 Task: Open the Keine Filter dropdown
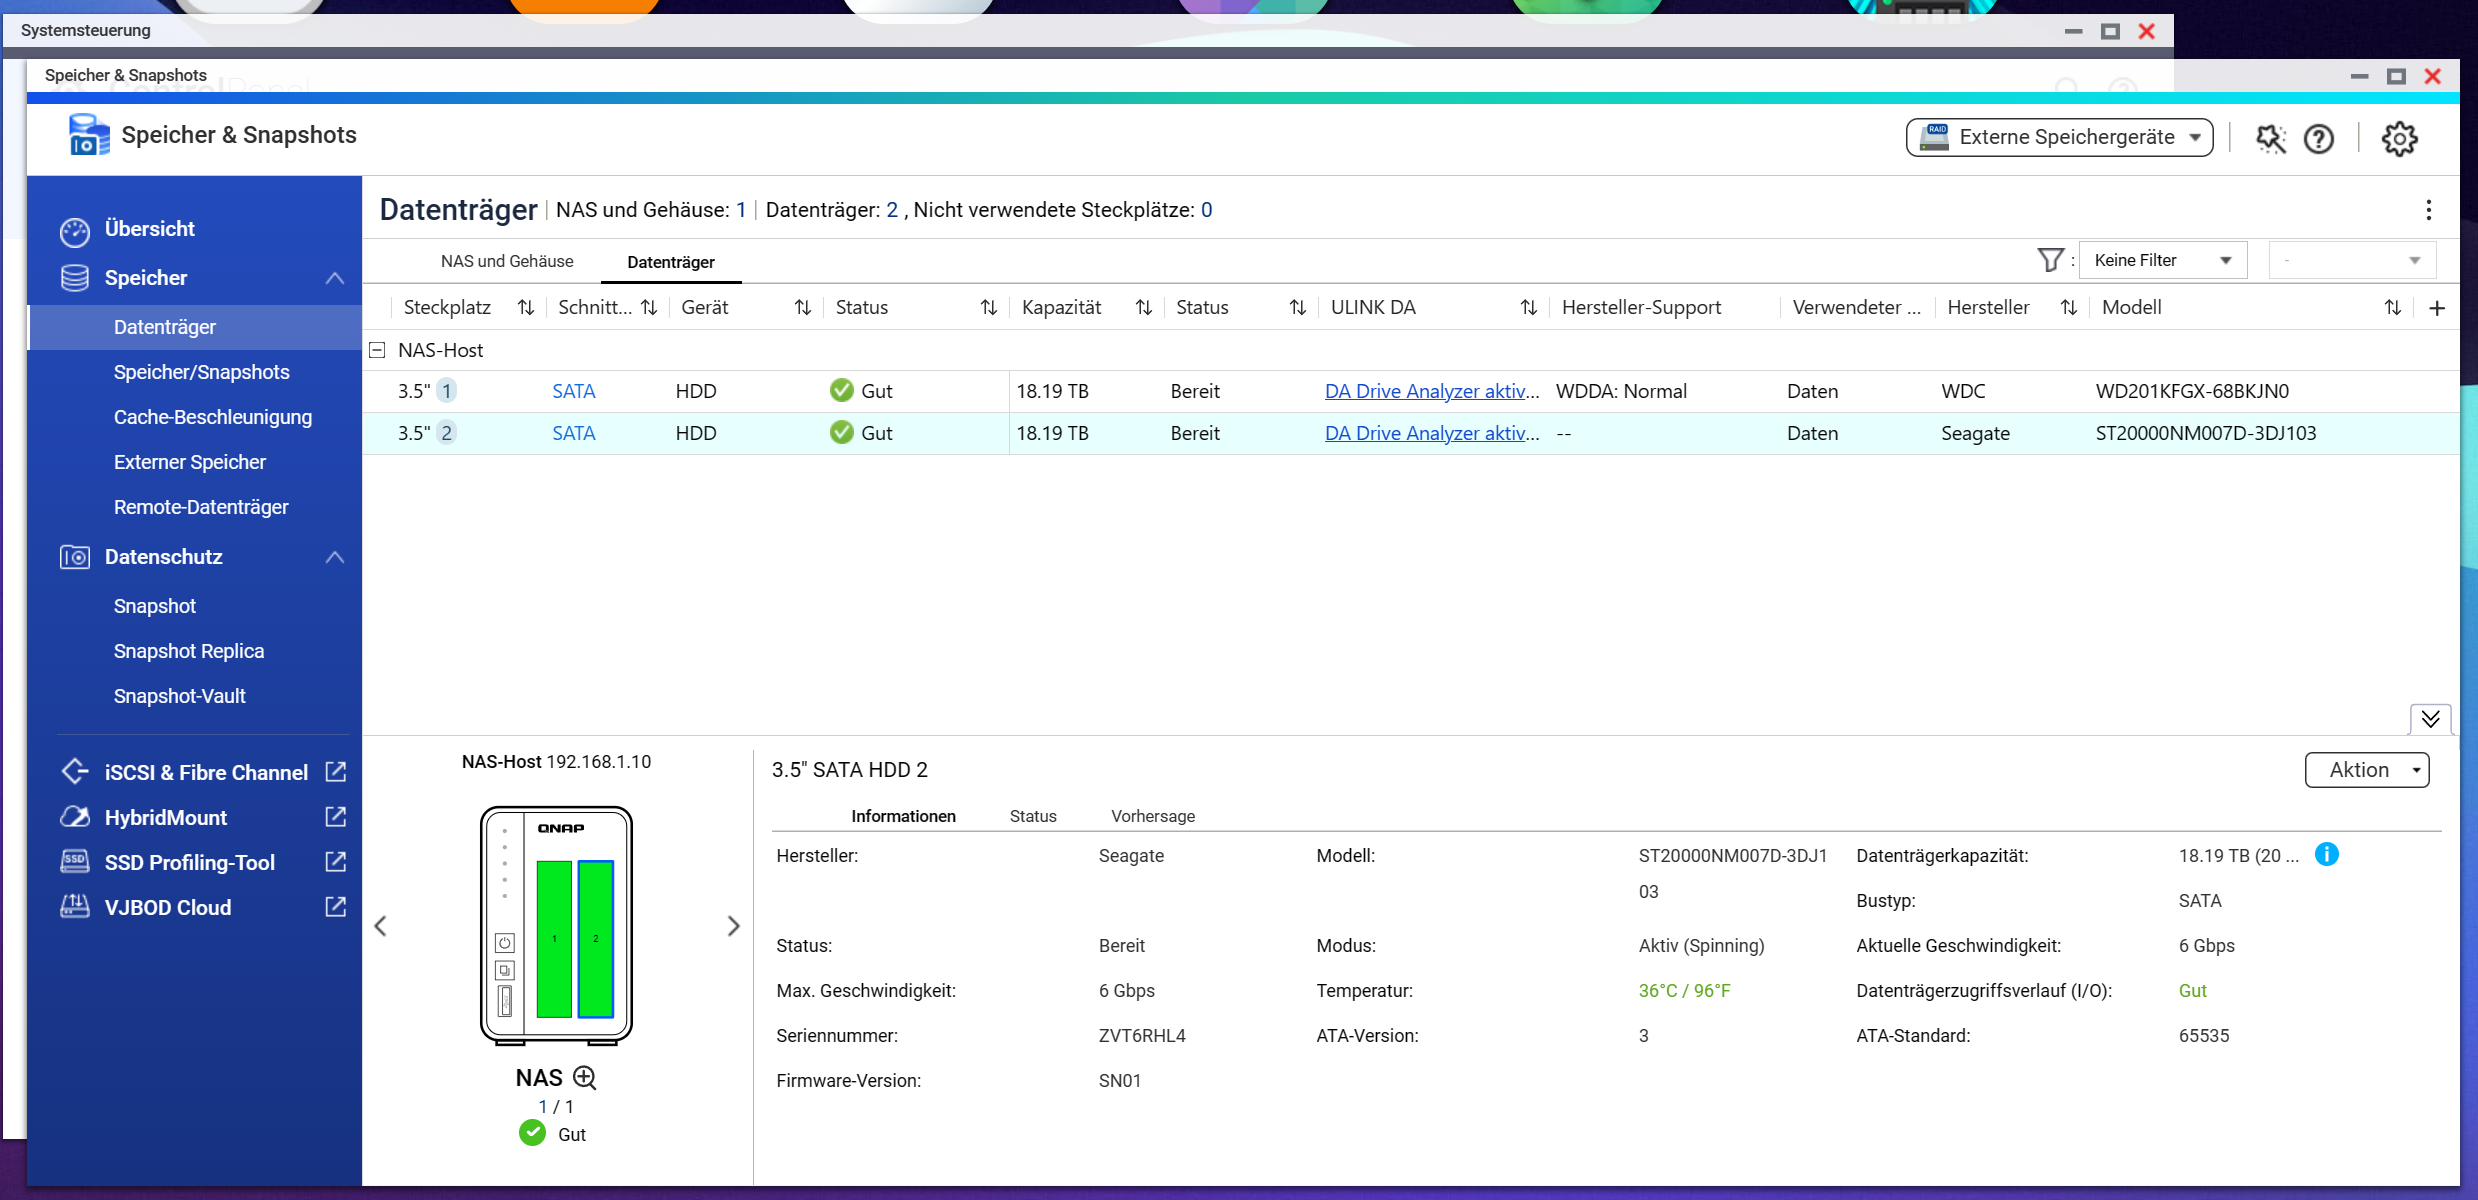click(x=2162, y=260)
